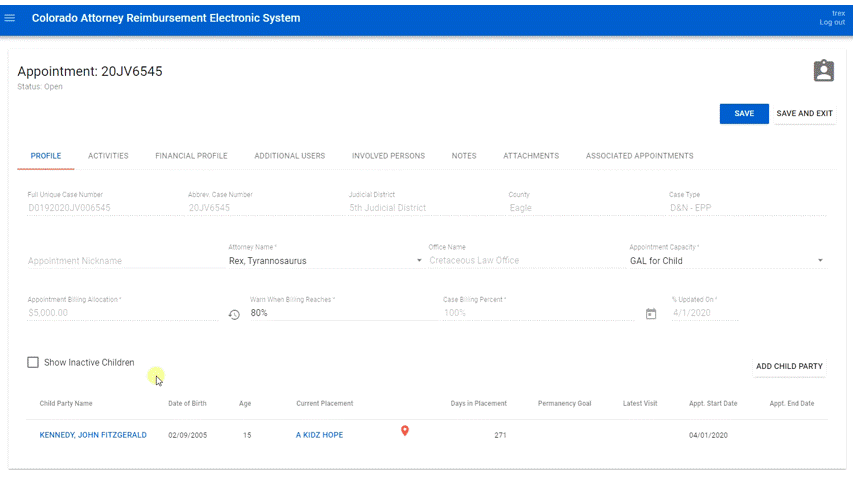
Task: Log out of the system
Action: pos(832,22)
